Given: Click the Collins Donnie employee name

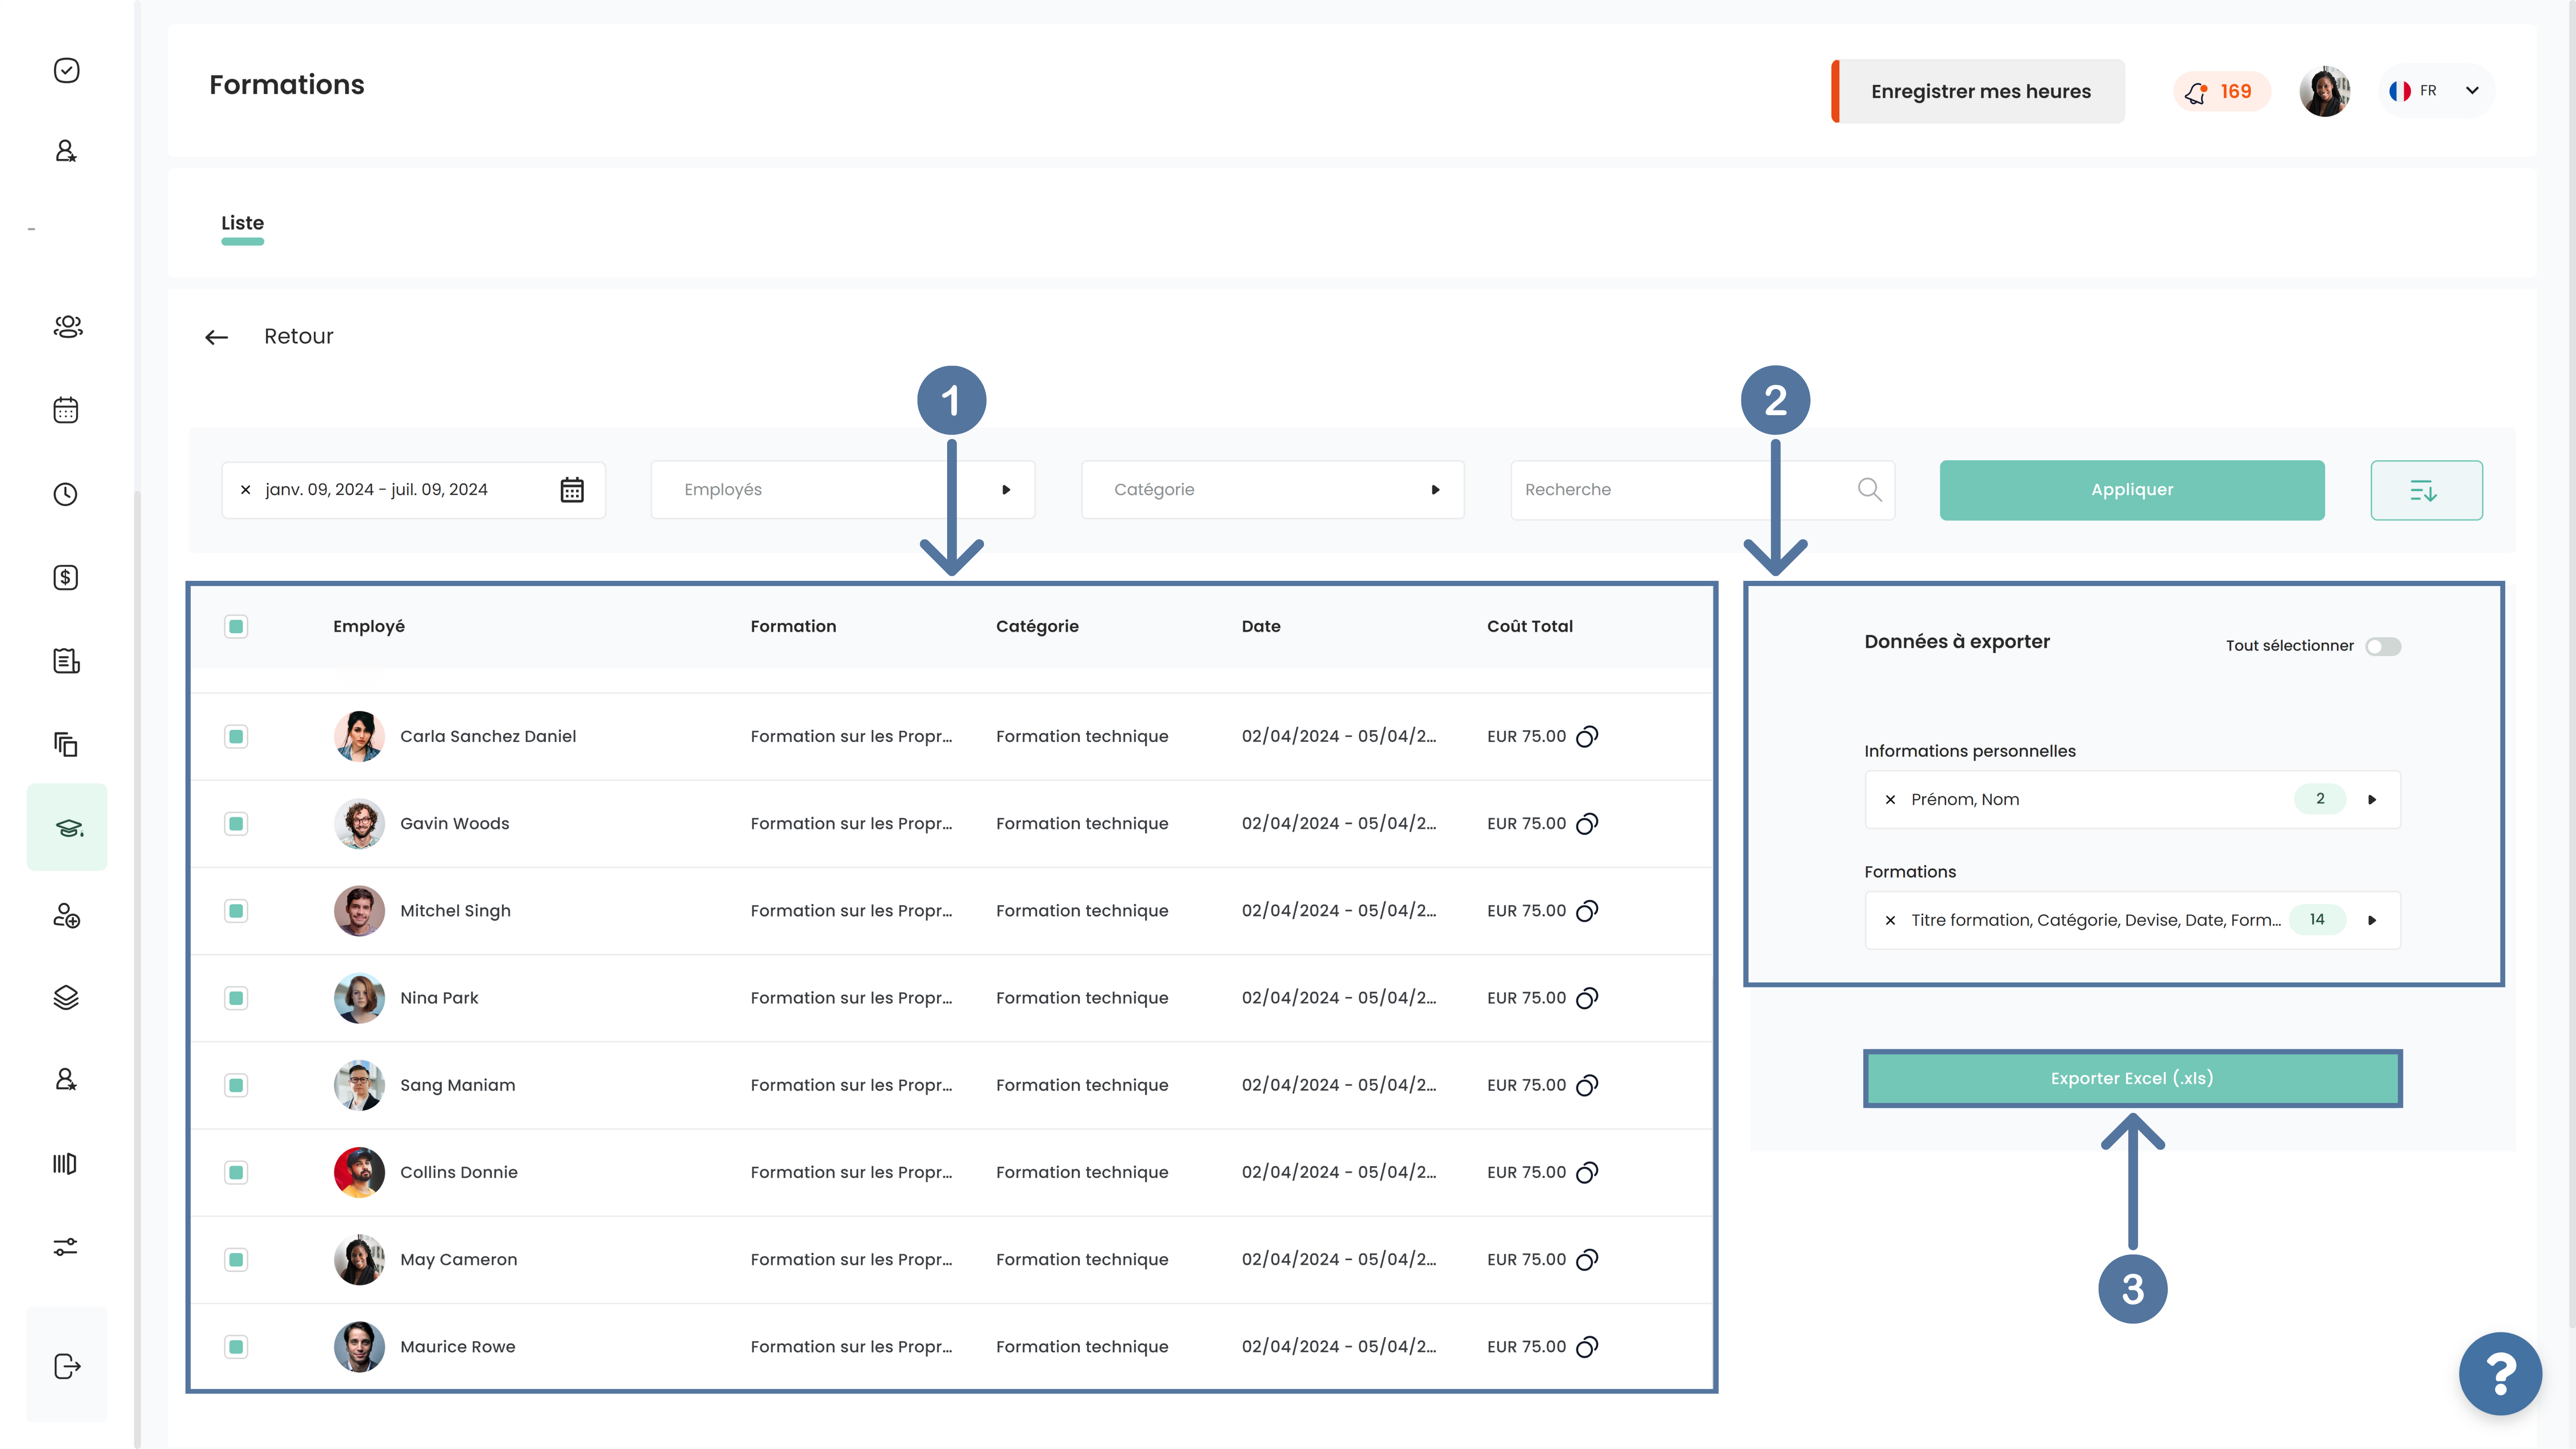Looking at the screenshot, I should [x=459, y=1172].
